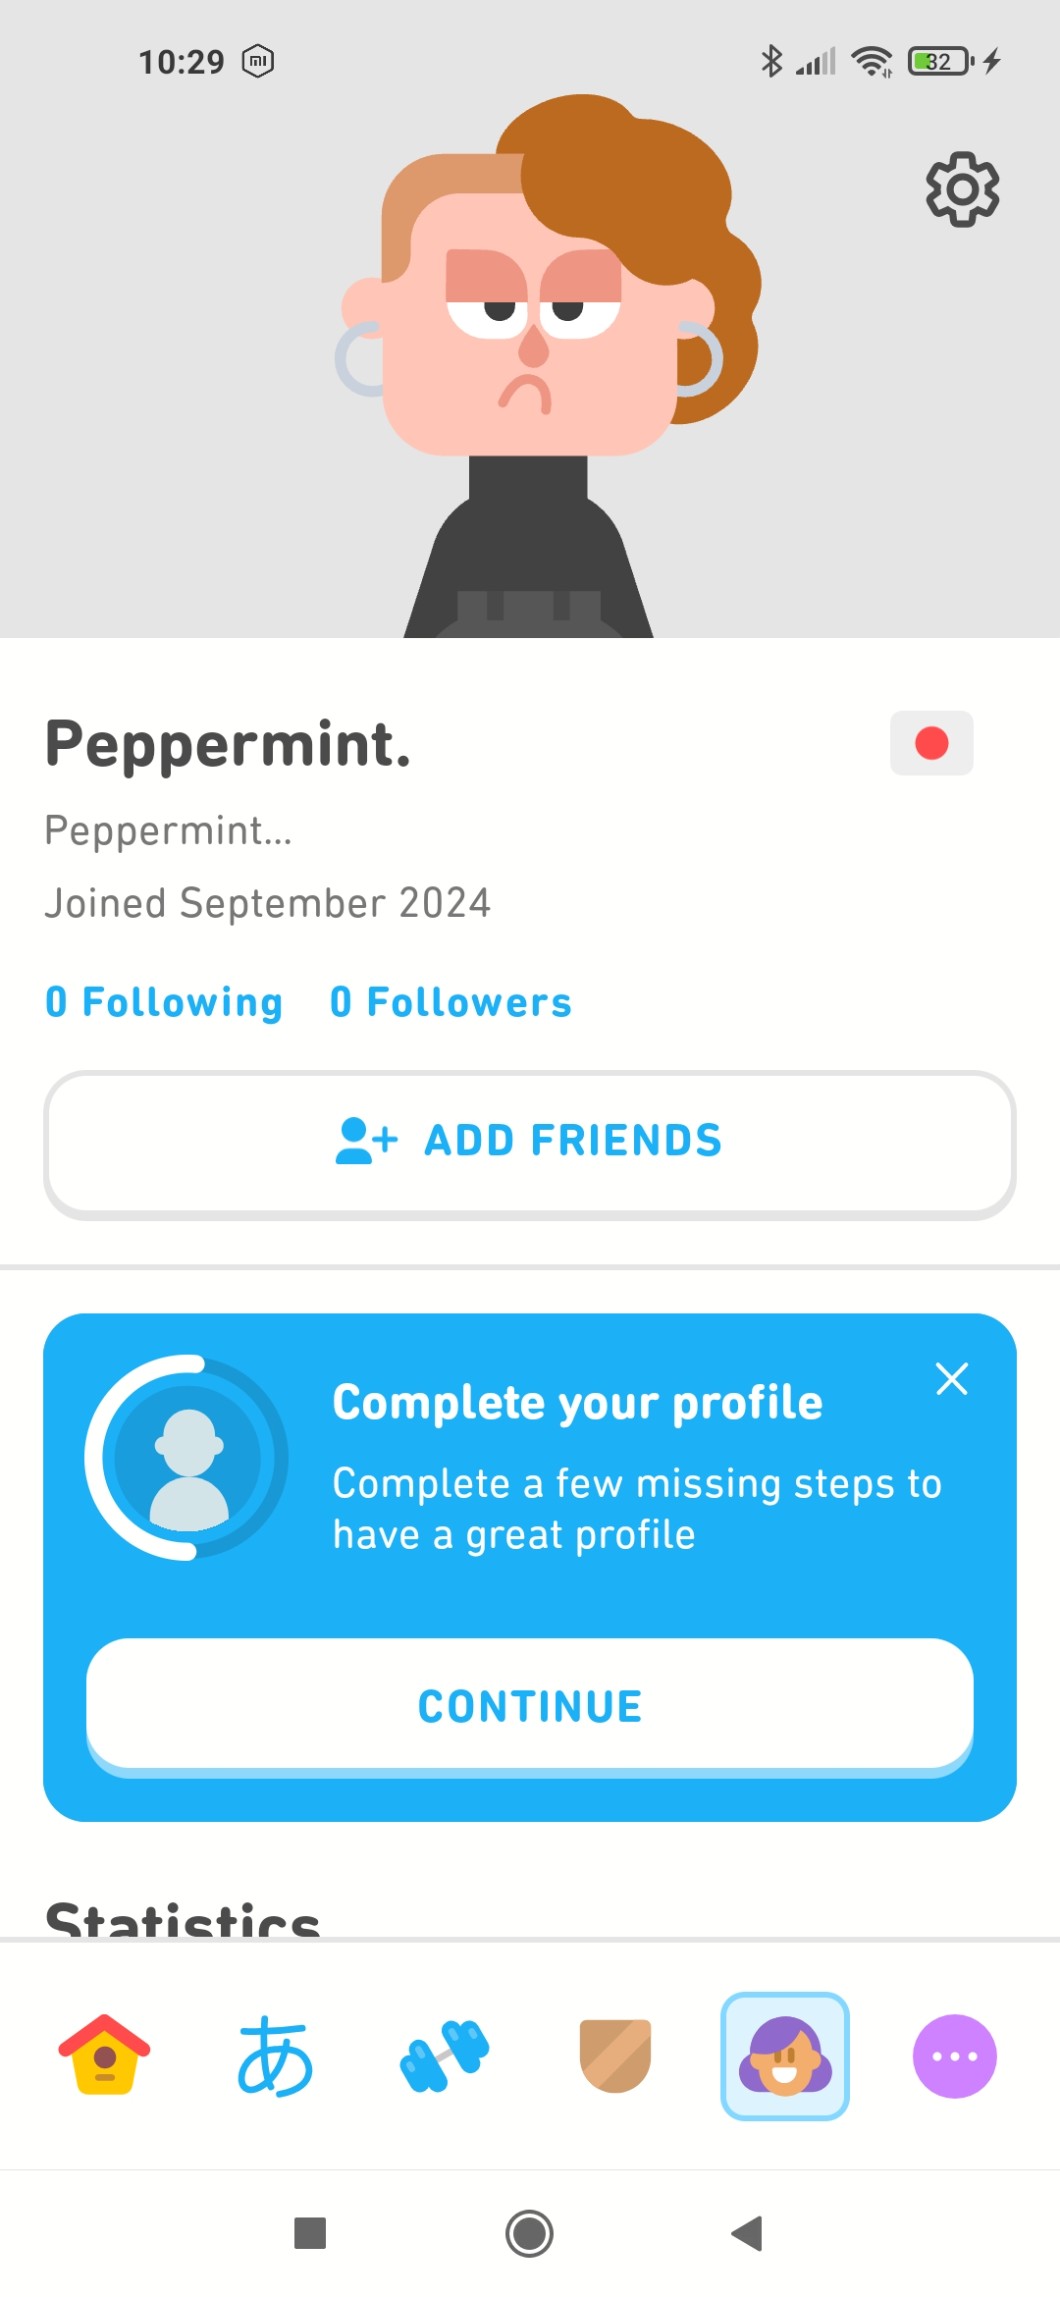1060x2297 pixels.
Task: Open the Leagues shield tab
Action: tap(615, 2055)
